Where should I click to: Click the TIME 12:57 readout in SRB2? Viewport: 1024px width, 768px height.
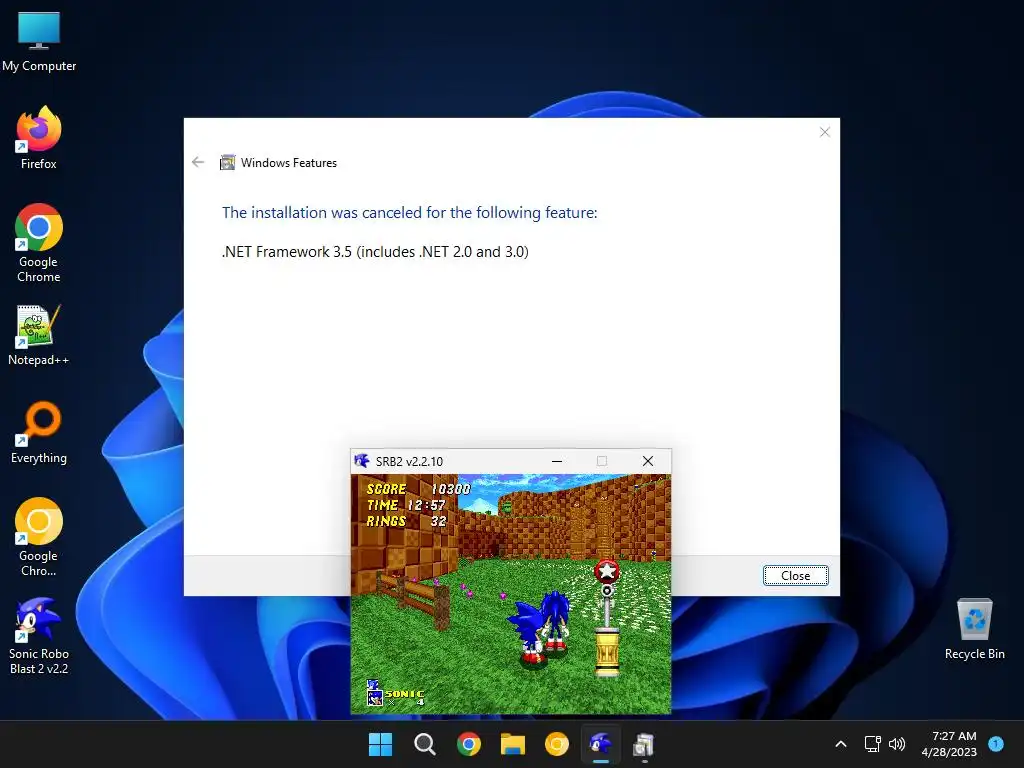click(406, 505)
